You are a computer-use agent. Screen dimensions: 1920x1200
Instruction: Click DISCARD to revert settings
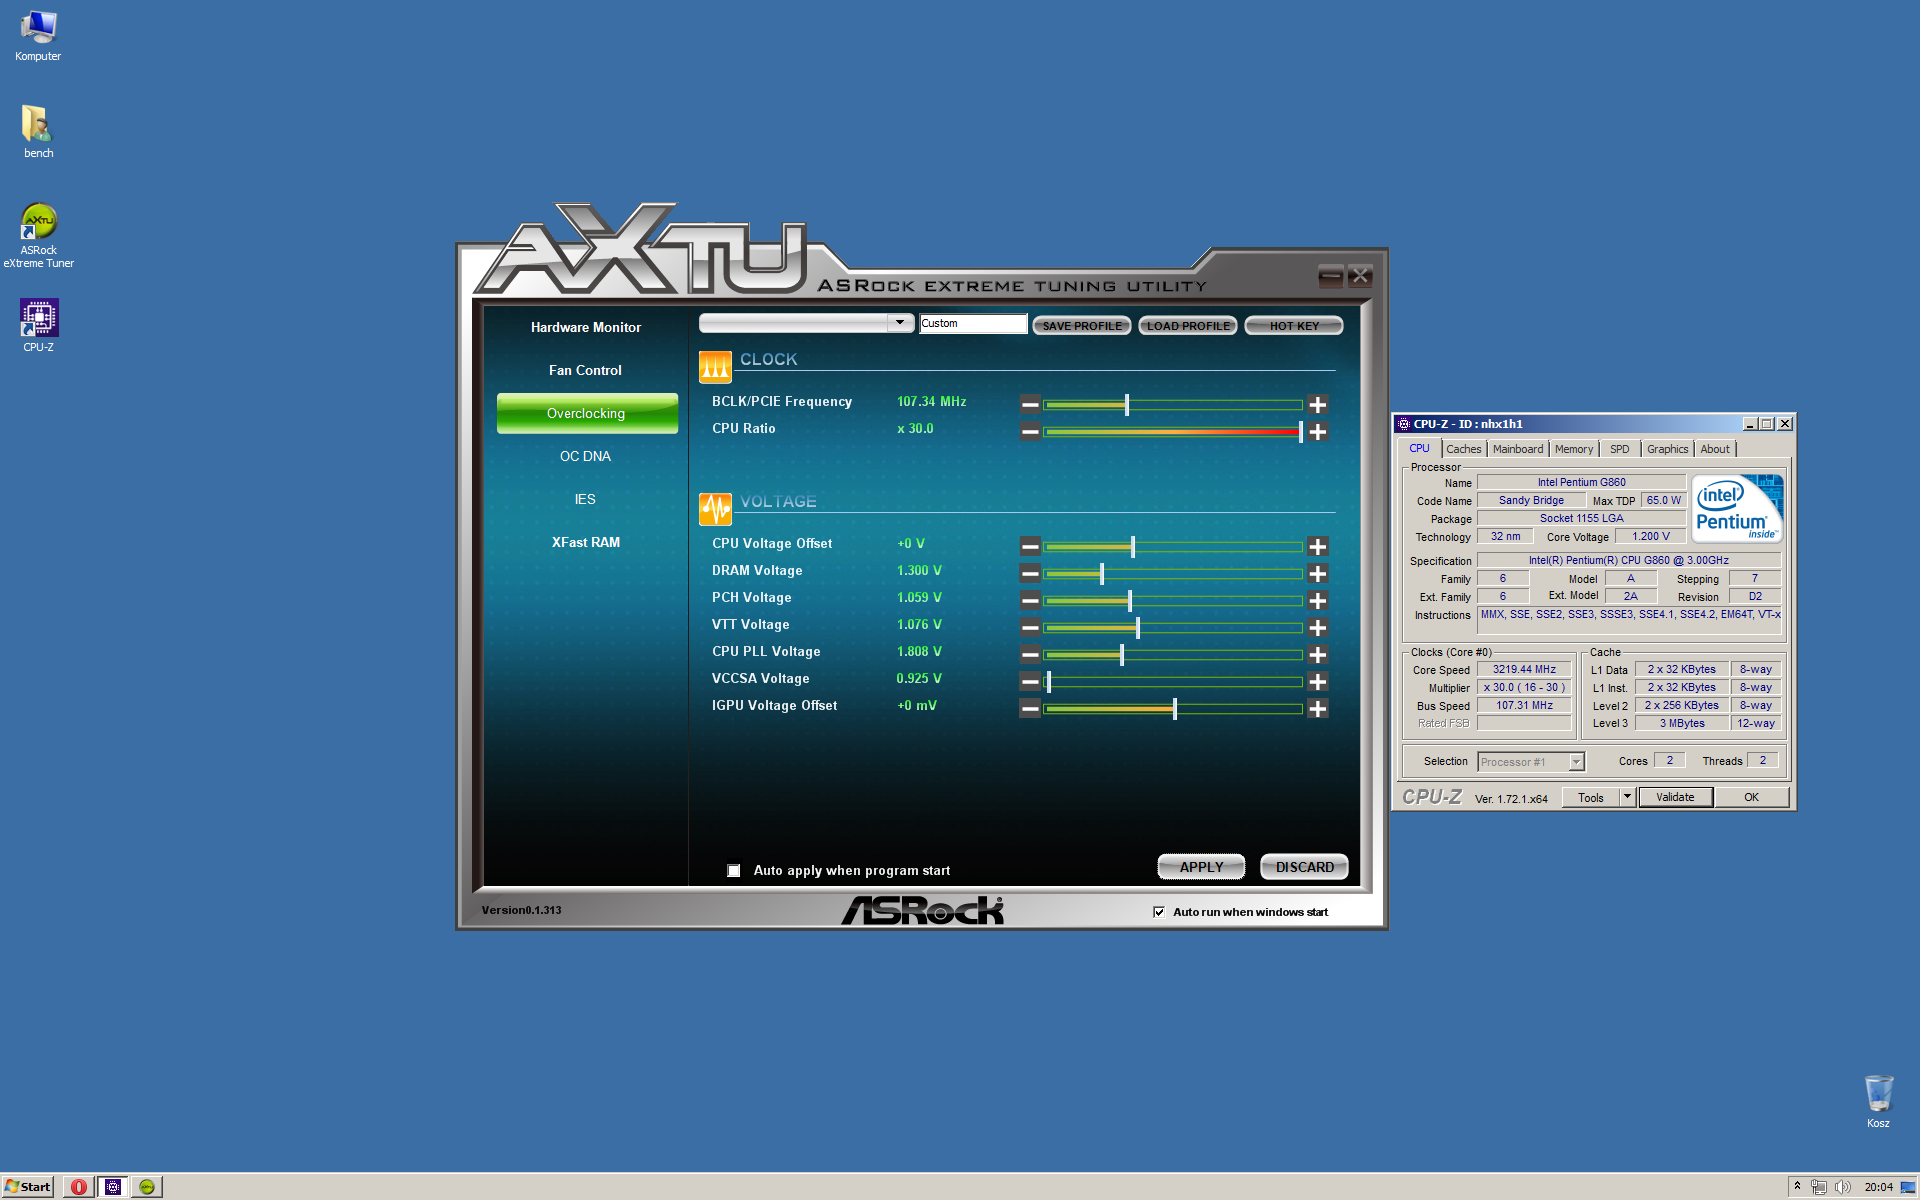[1304, 867]
